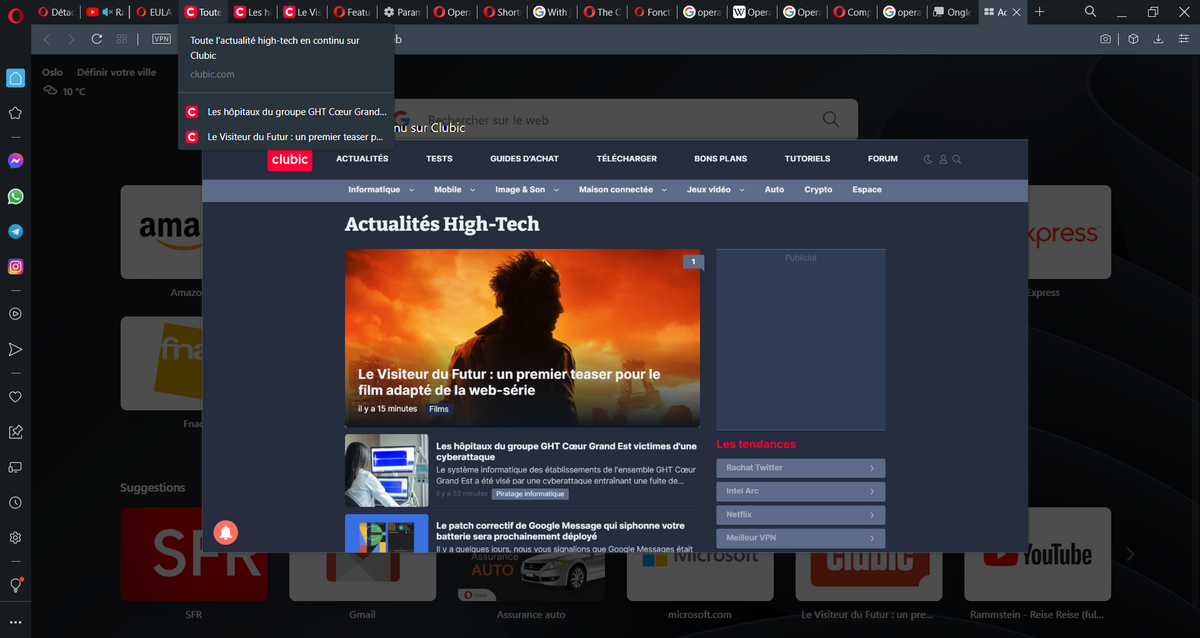Open the Clubic logo home link
The height and width of the screenshot is (638, 1200).
[x=289, y=160]
